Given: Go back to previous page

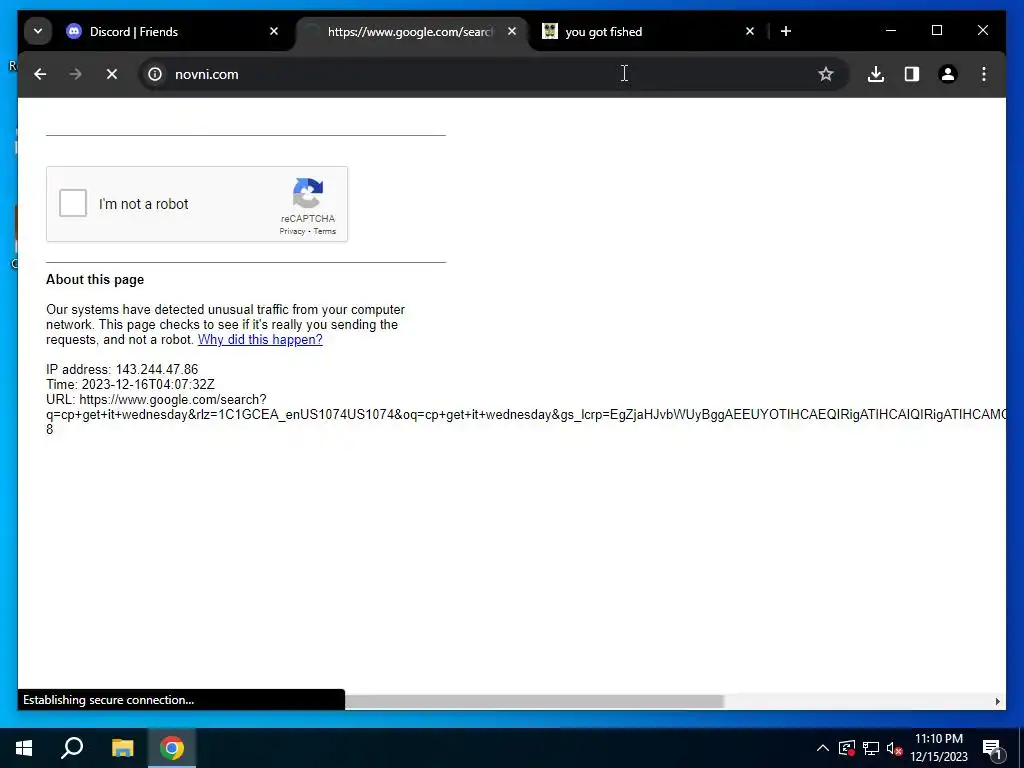Looking at the screenshot, I should click(x=40, y=74).
